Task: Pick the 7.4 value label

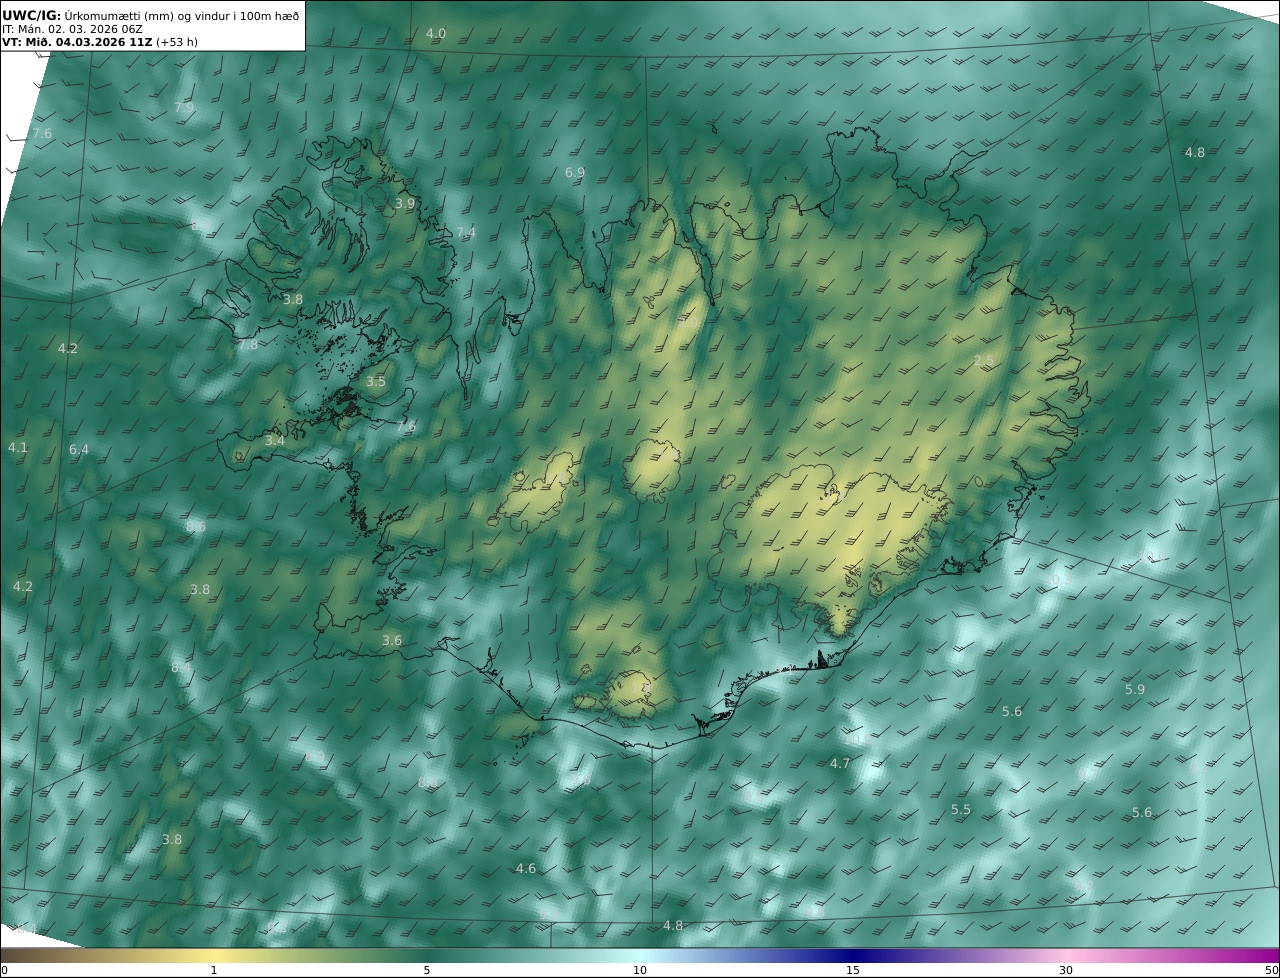Action: point(466,232)
